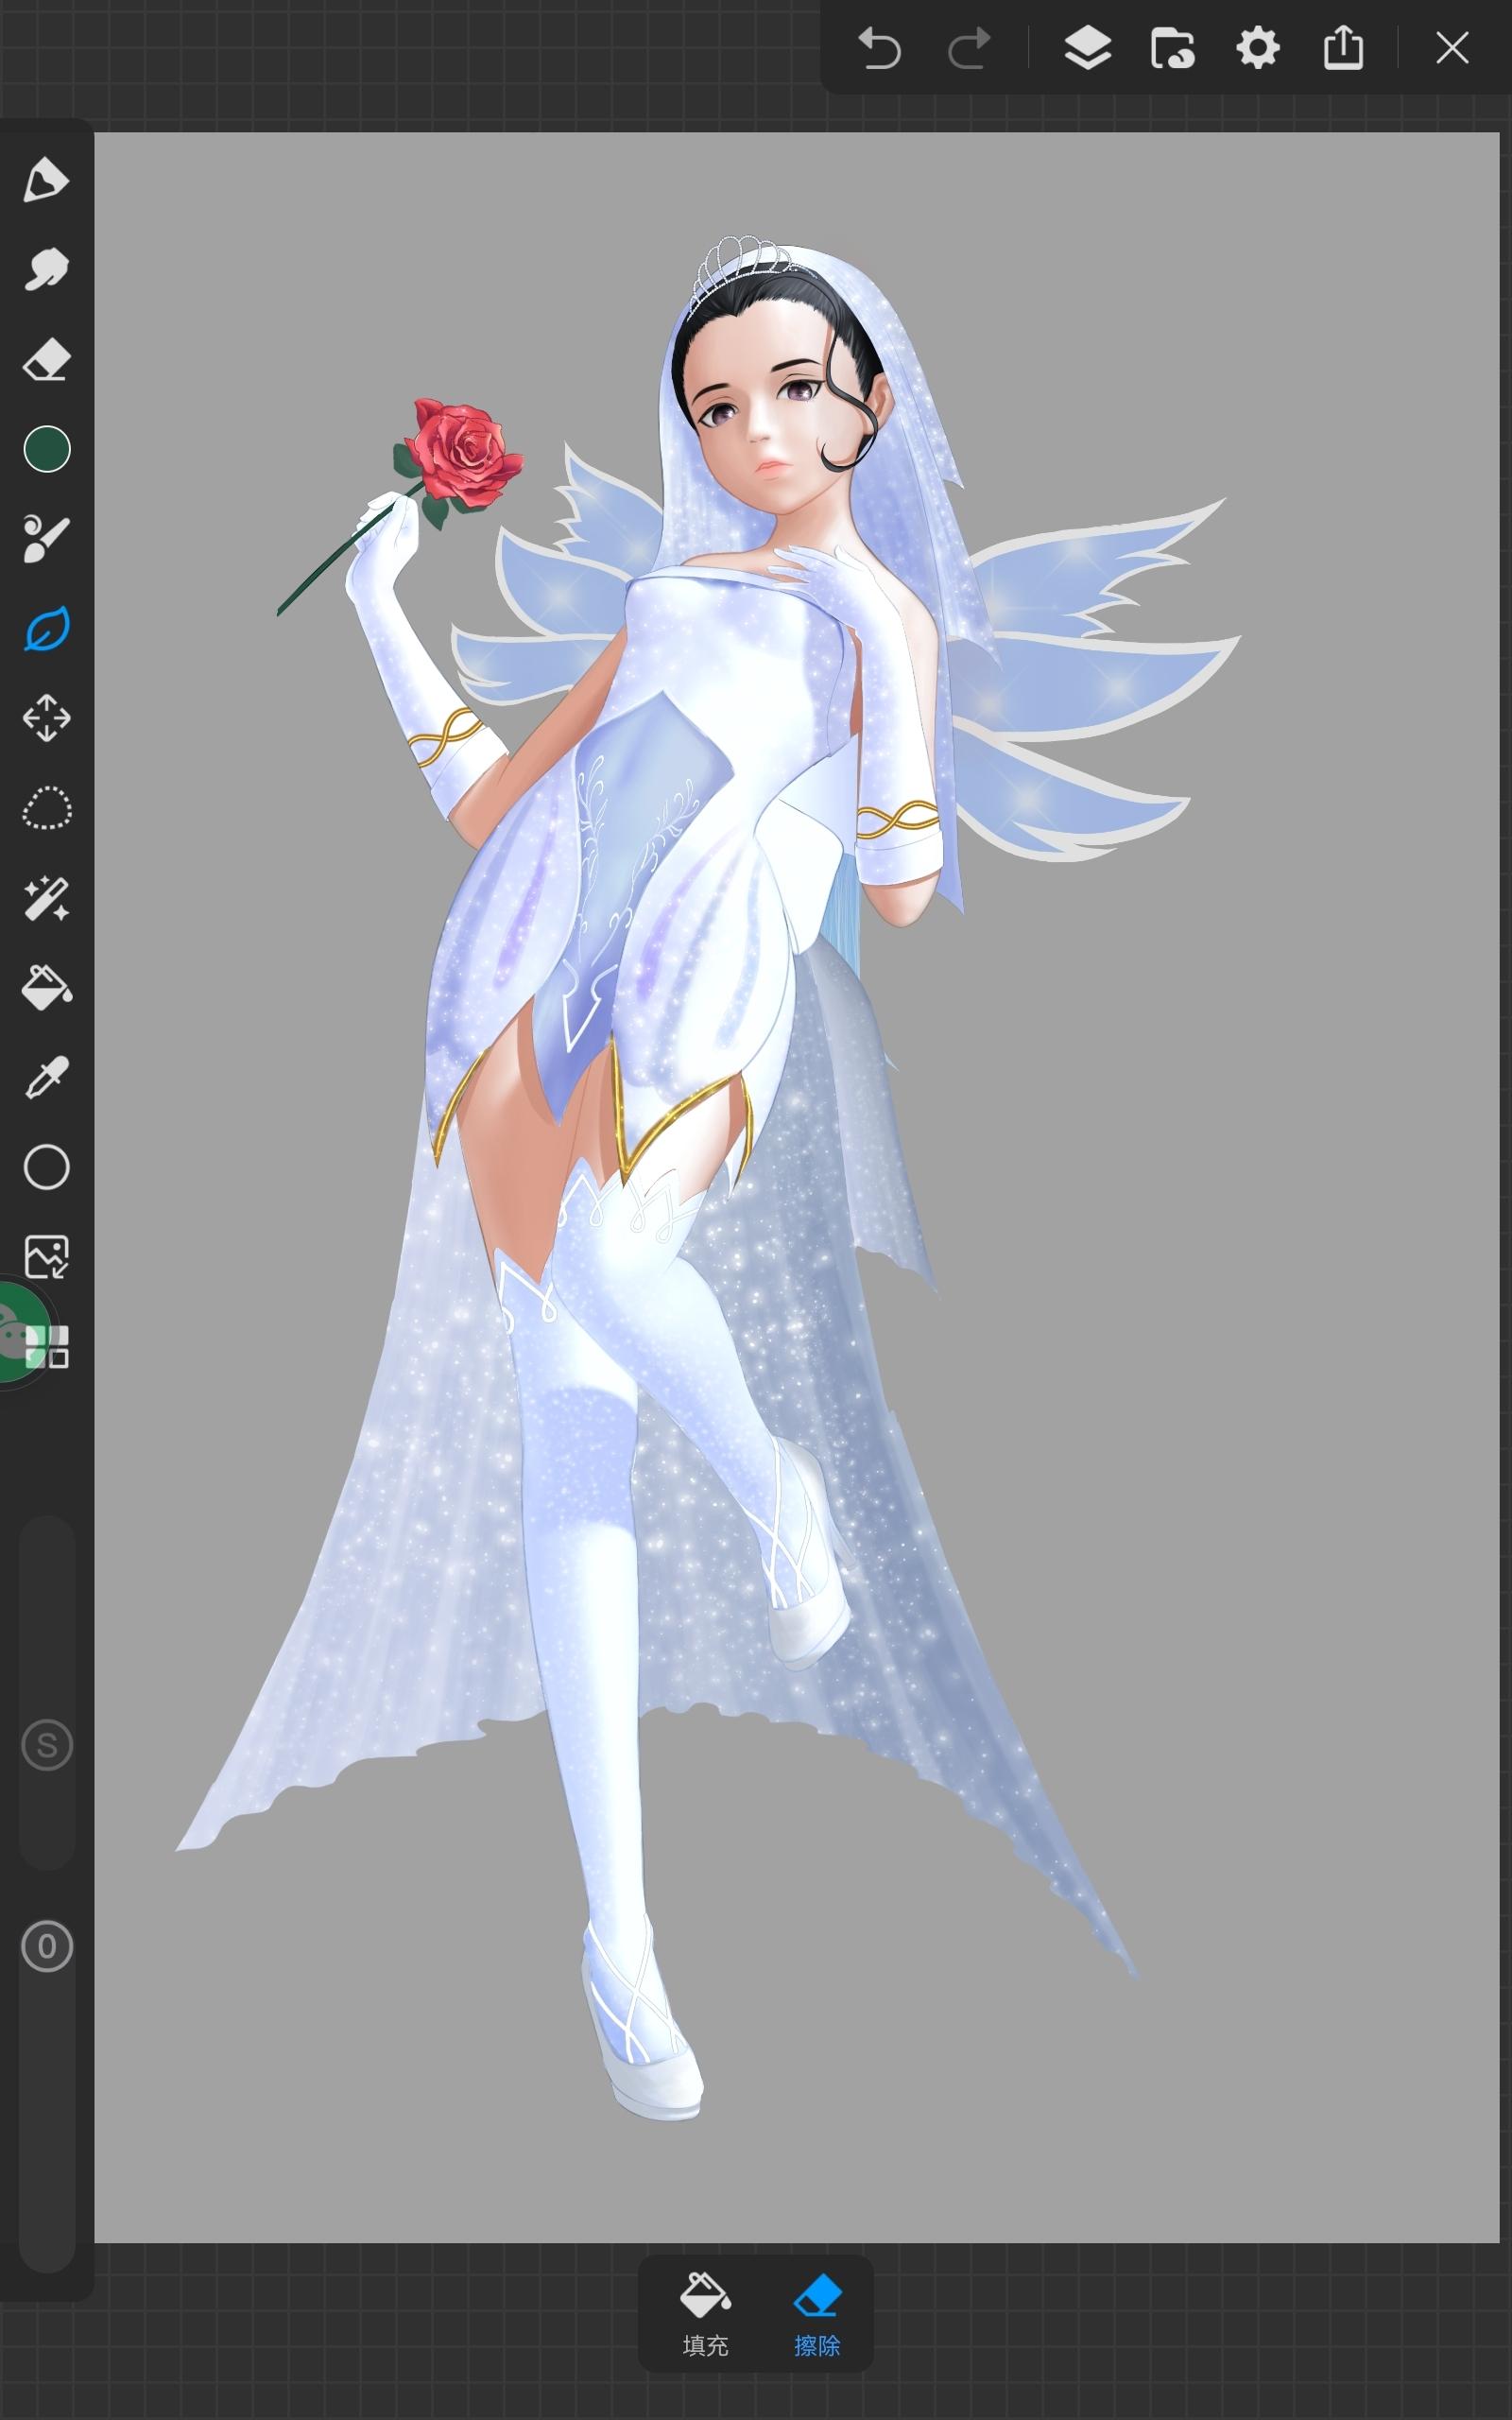Screen dimensions: 1512x2420
Task: Open the dark green color swatch
Action: 46,449
